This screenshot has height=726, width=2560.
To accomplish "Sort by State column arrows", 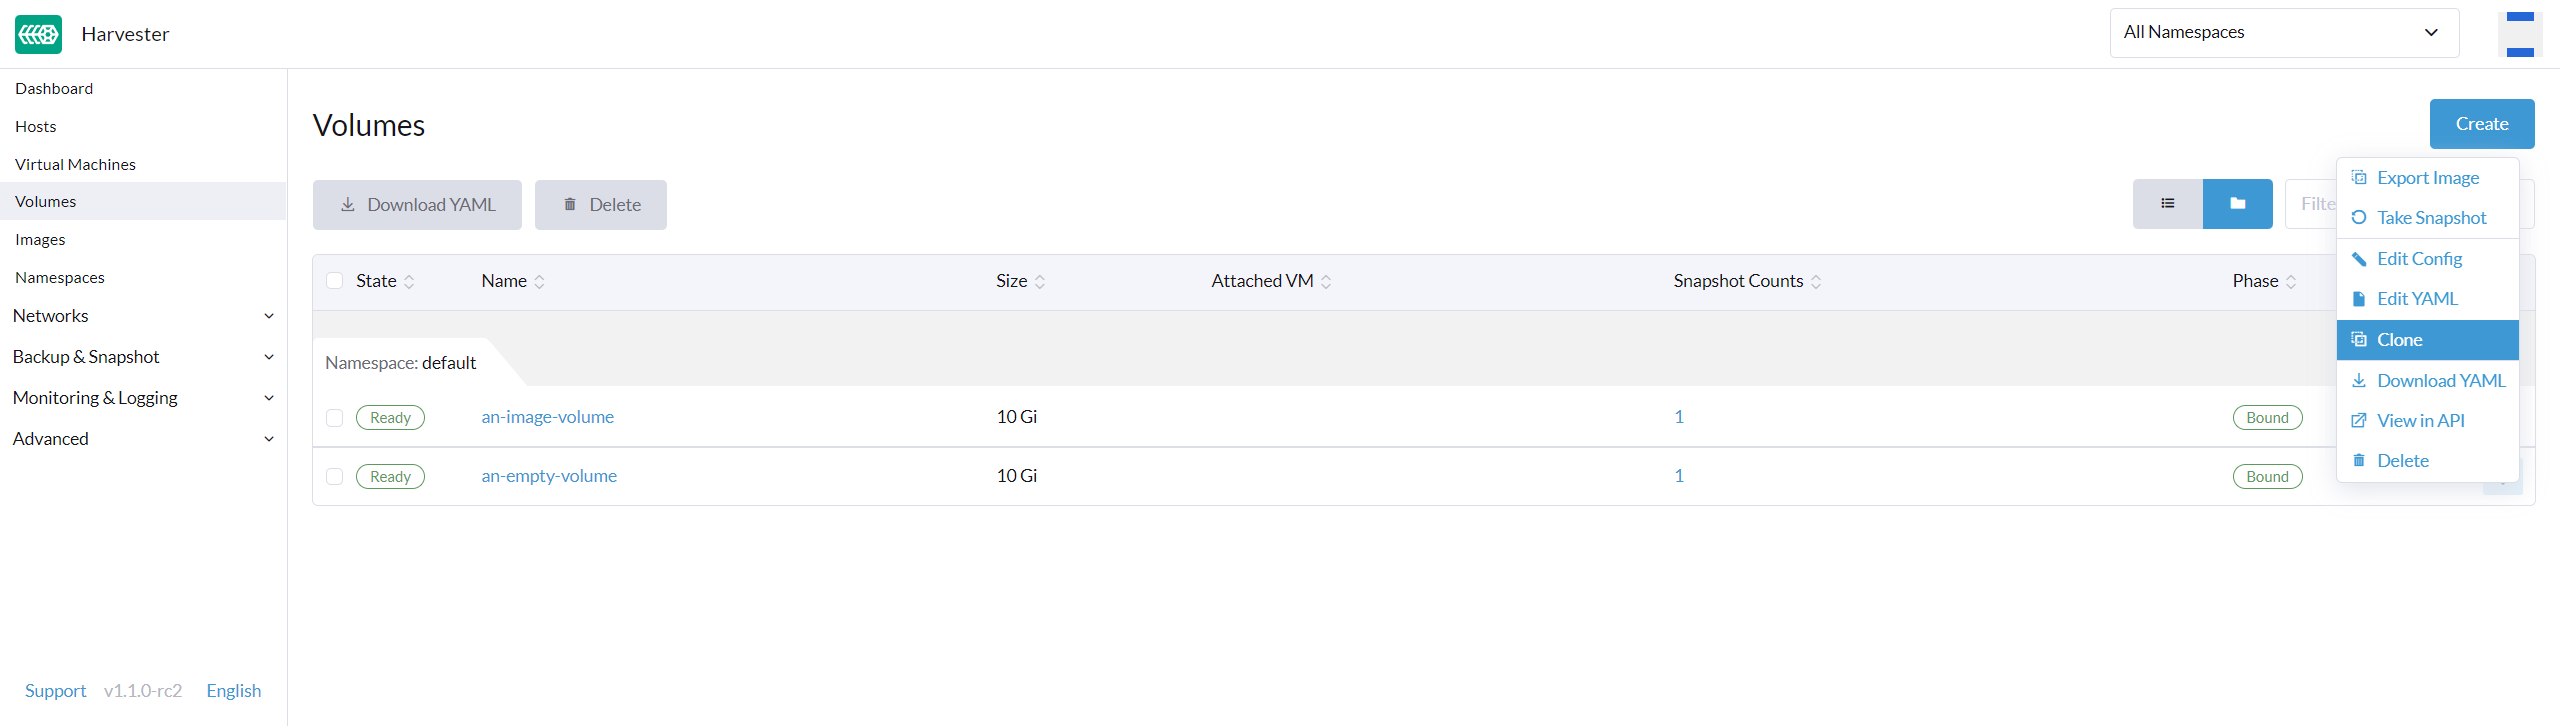I will [x=409, y=282].
